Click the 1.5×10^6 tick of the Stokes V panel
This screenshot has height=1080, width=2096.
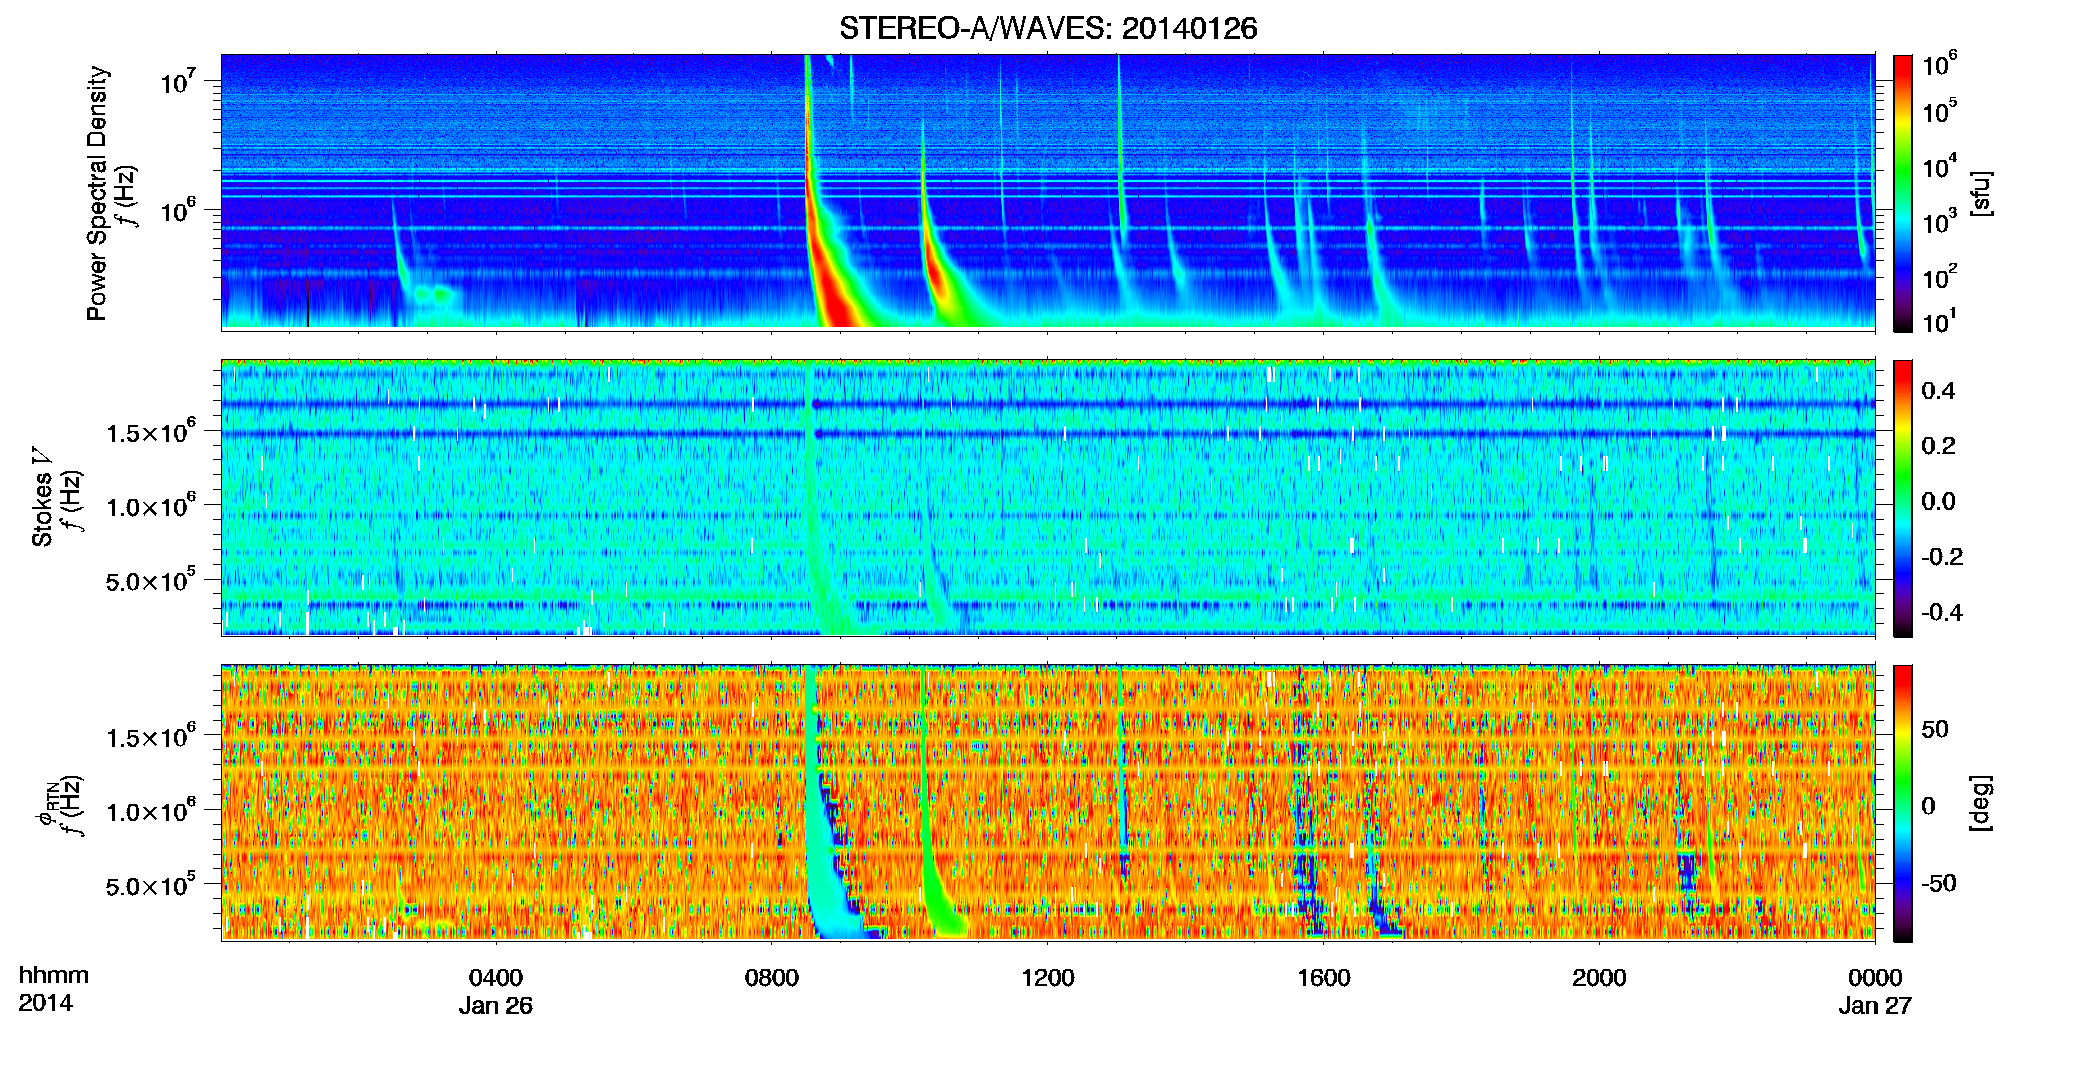(x=150, y=432)
